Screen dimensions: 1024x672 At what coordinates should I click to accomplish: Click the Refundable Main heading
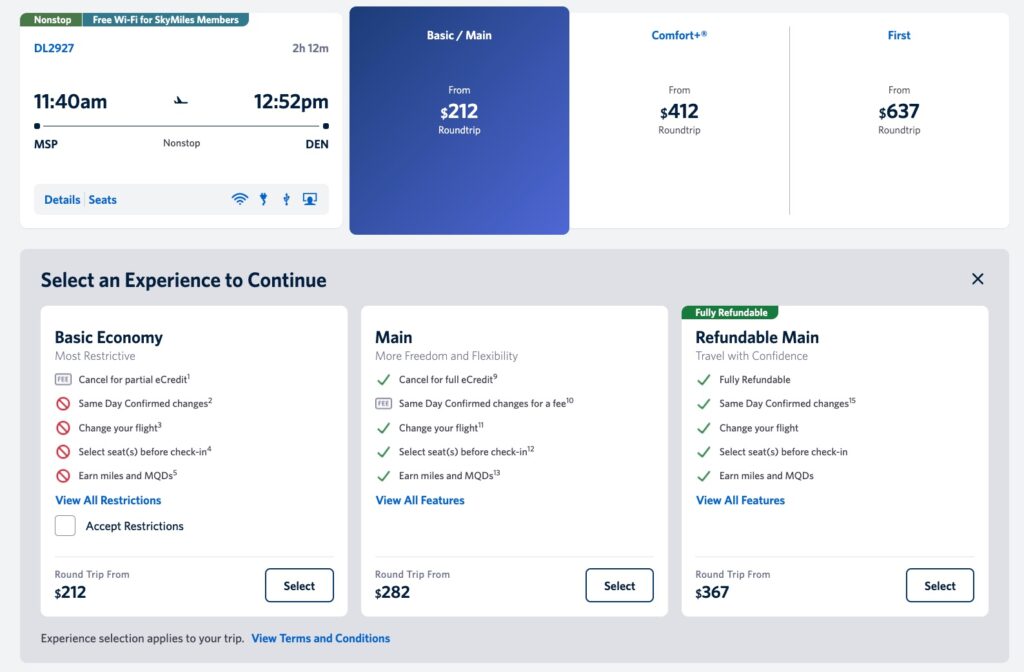pyautogui.click(x=757, y=338)
